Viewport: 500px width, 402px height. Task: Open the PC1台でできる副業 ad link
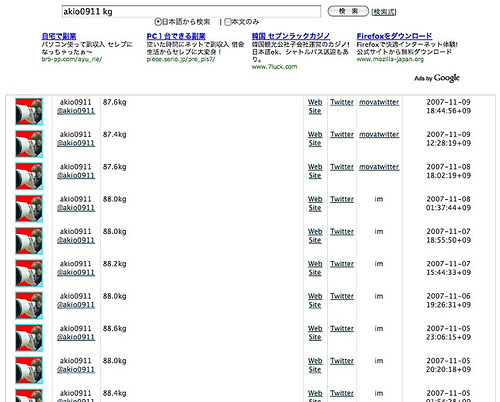point(176,36)
